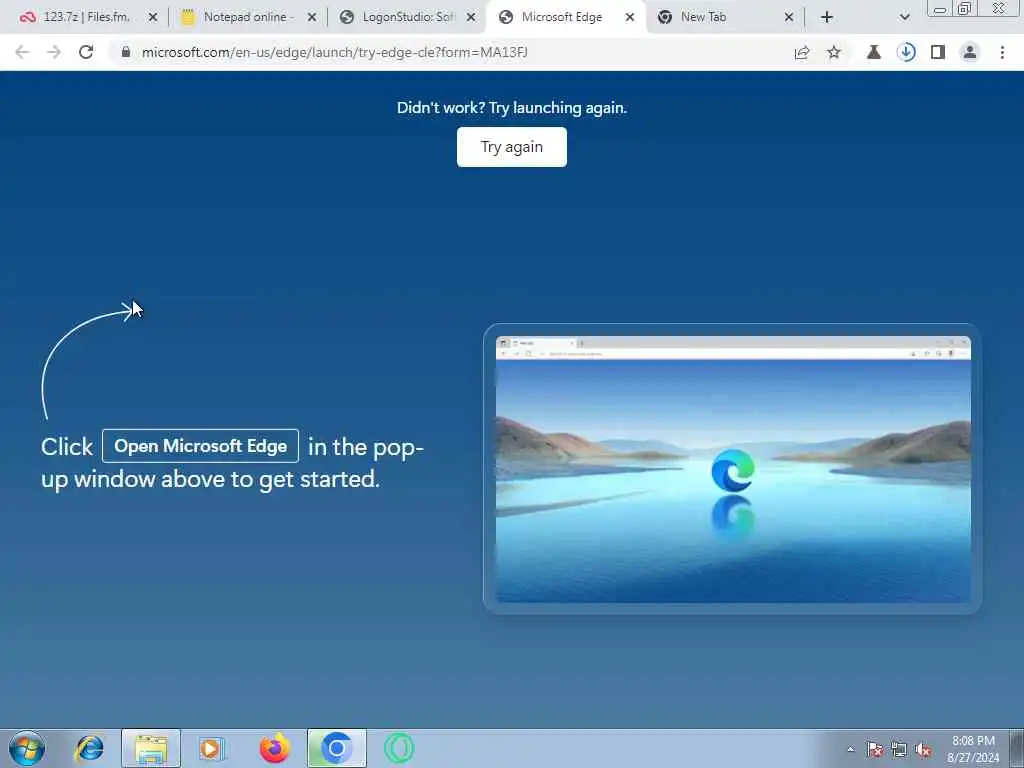Close the Notepad online tab
1024x768 pixels.
tap(312, 18)
